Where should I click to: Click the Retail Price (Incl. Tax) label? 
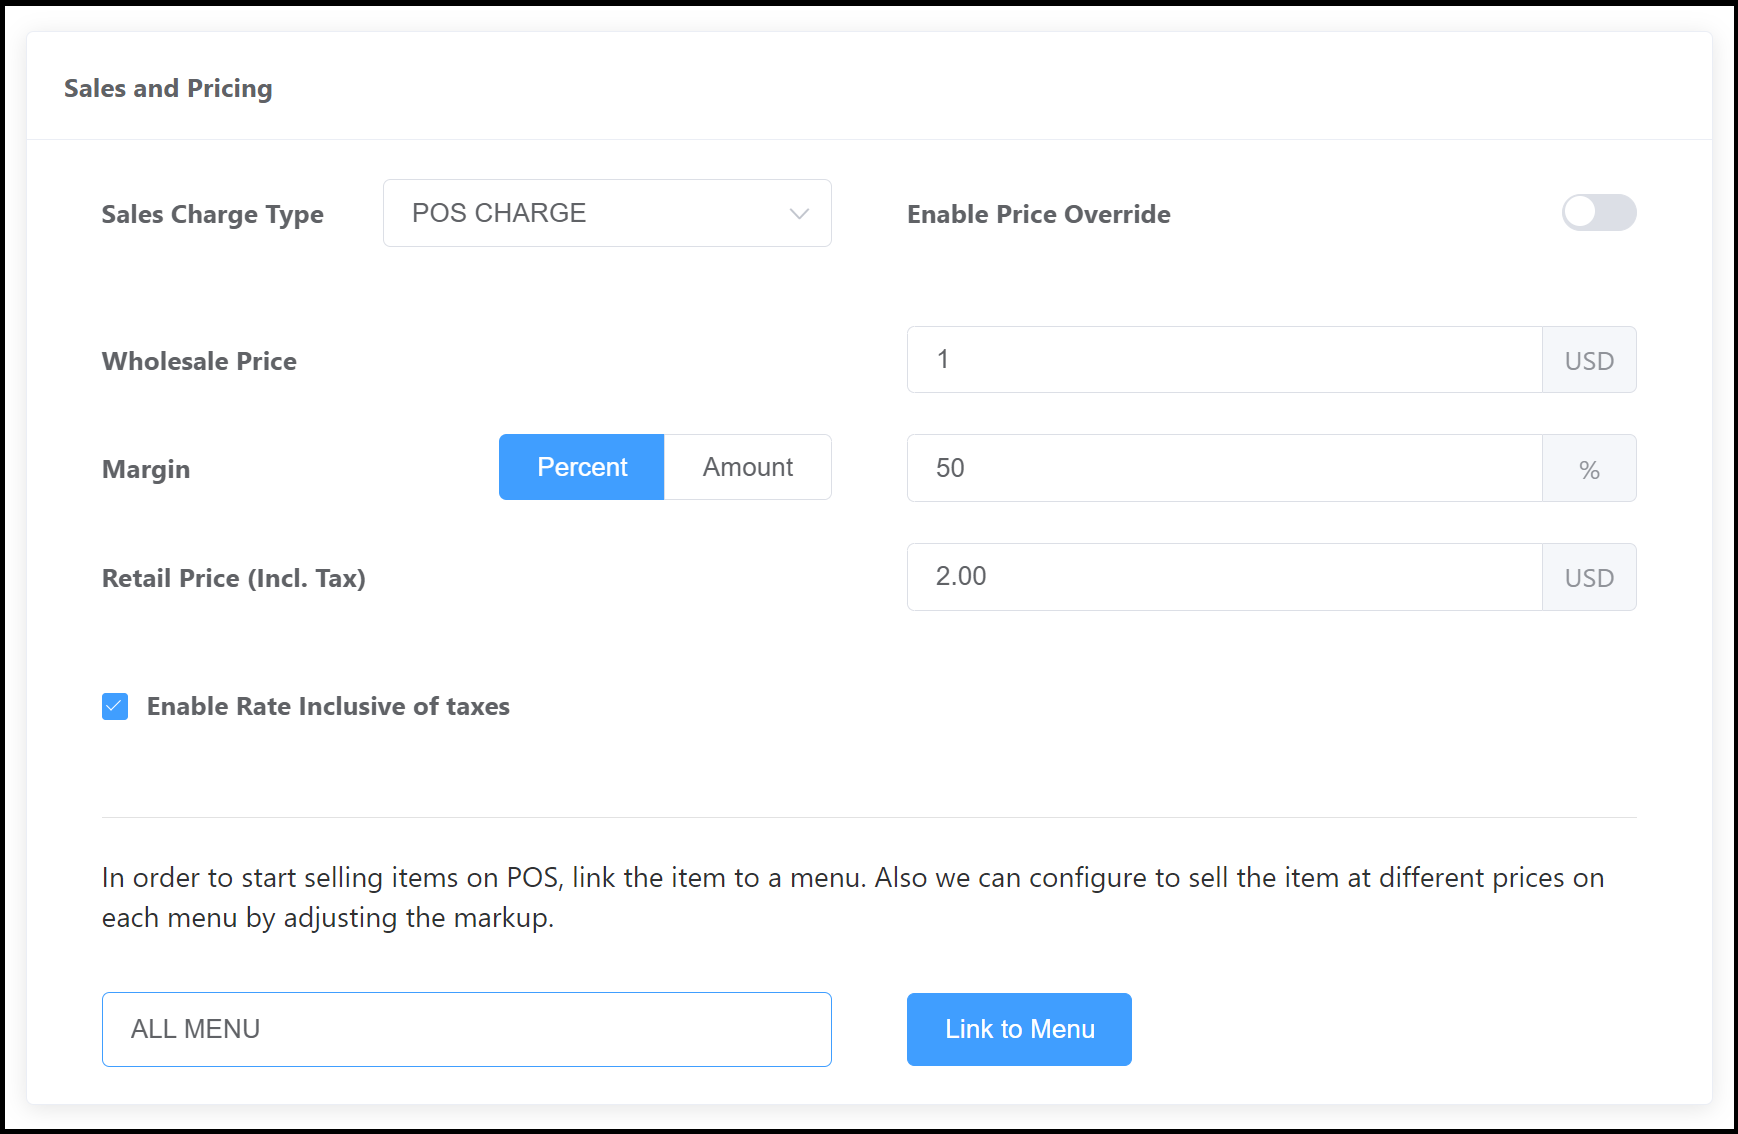click(234, 577)
